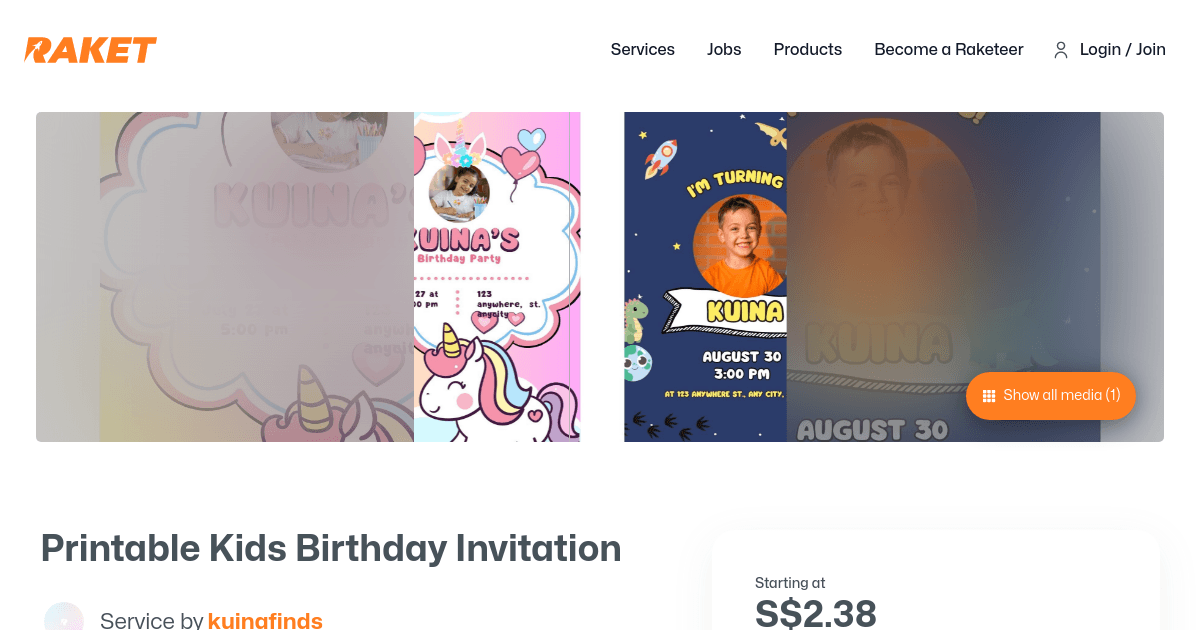1200x630 pixels.
Task: Click the boy's round photo in invitation
Action: coord(738,245)
